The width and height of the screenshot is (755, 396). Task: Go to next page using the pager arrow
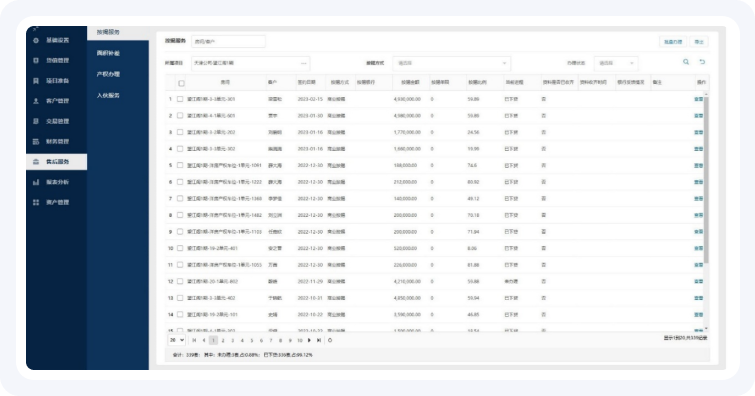tap(309, 340)
